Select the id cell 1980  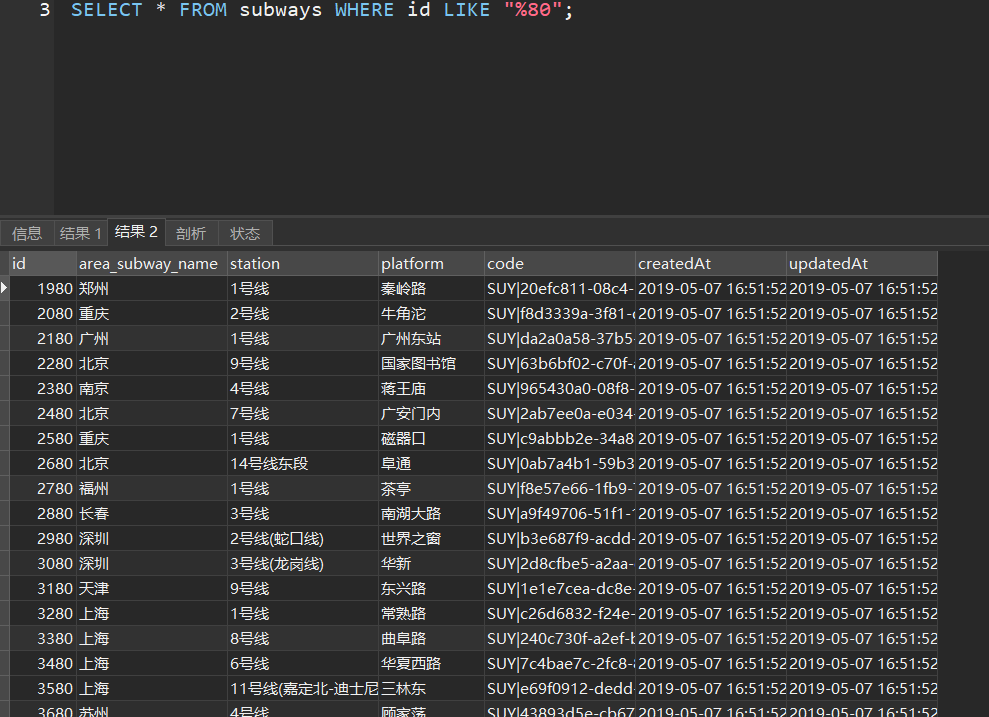click(x=43, y=289)
